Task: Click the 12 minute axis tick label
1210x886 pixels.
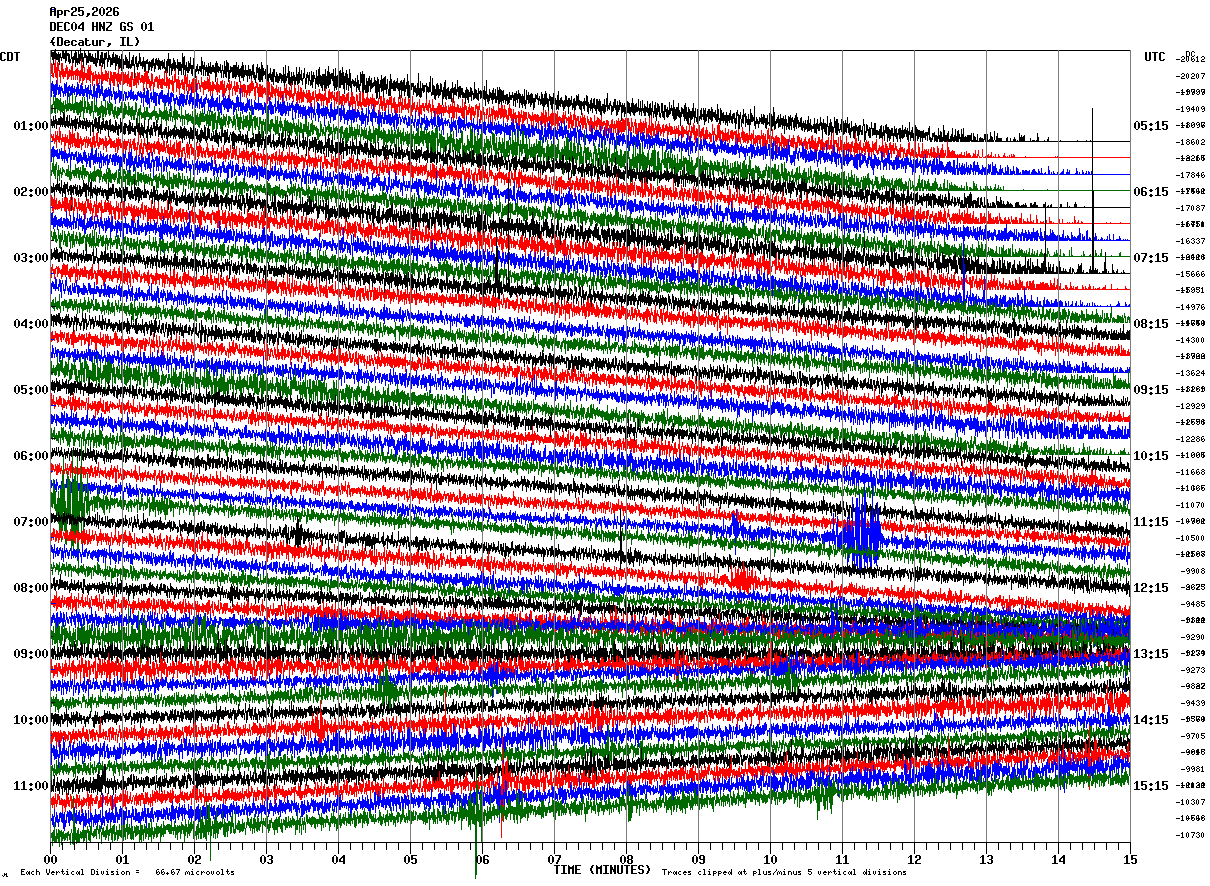Action: coord(914,859)
